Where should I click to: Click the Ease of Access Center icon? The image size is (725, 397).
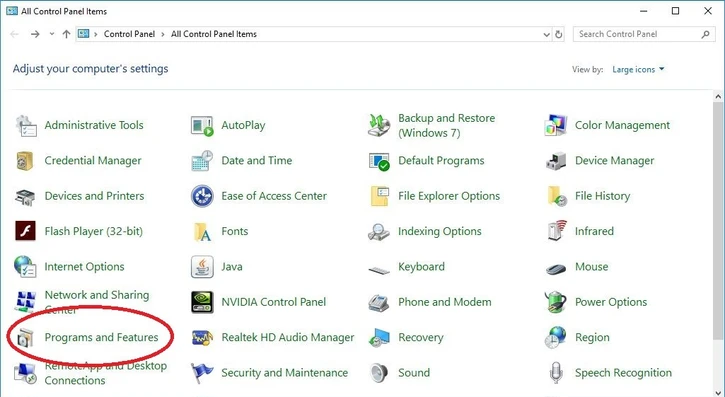(x=202, y=196)
